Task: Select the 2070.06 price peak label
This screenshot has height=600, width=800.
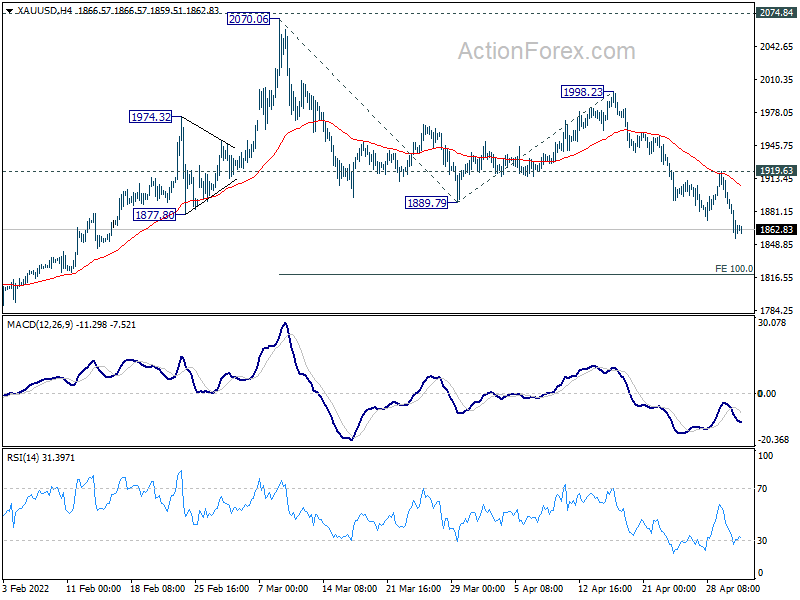Action: [248, 19]
